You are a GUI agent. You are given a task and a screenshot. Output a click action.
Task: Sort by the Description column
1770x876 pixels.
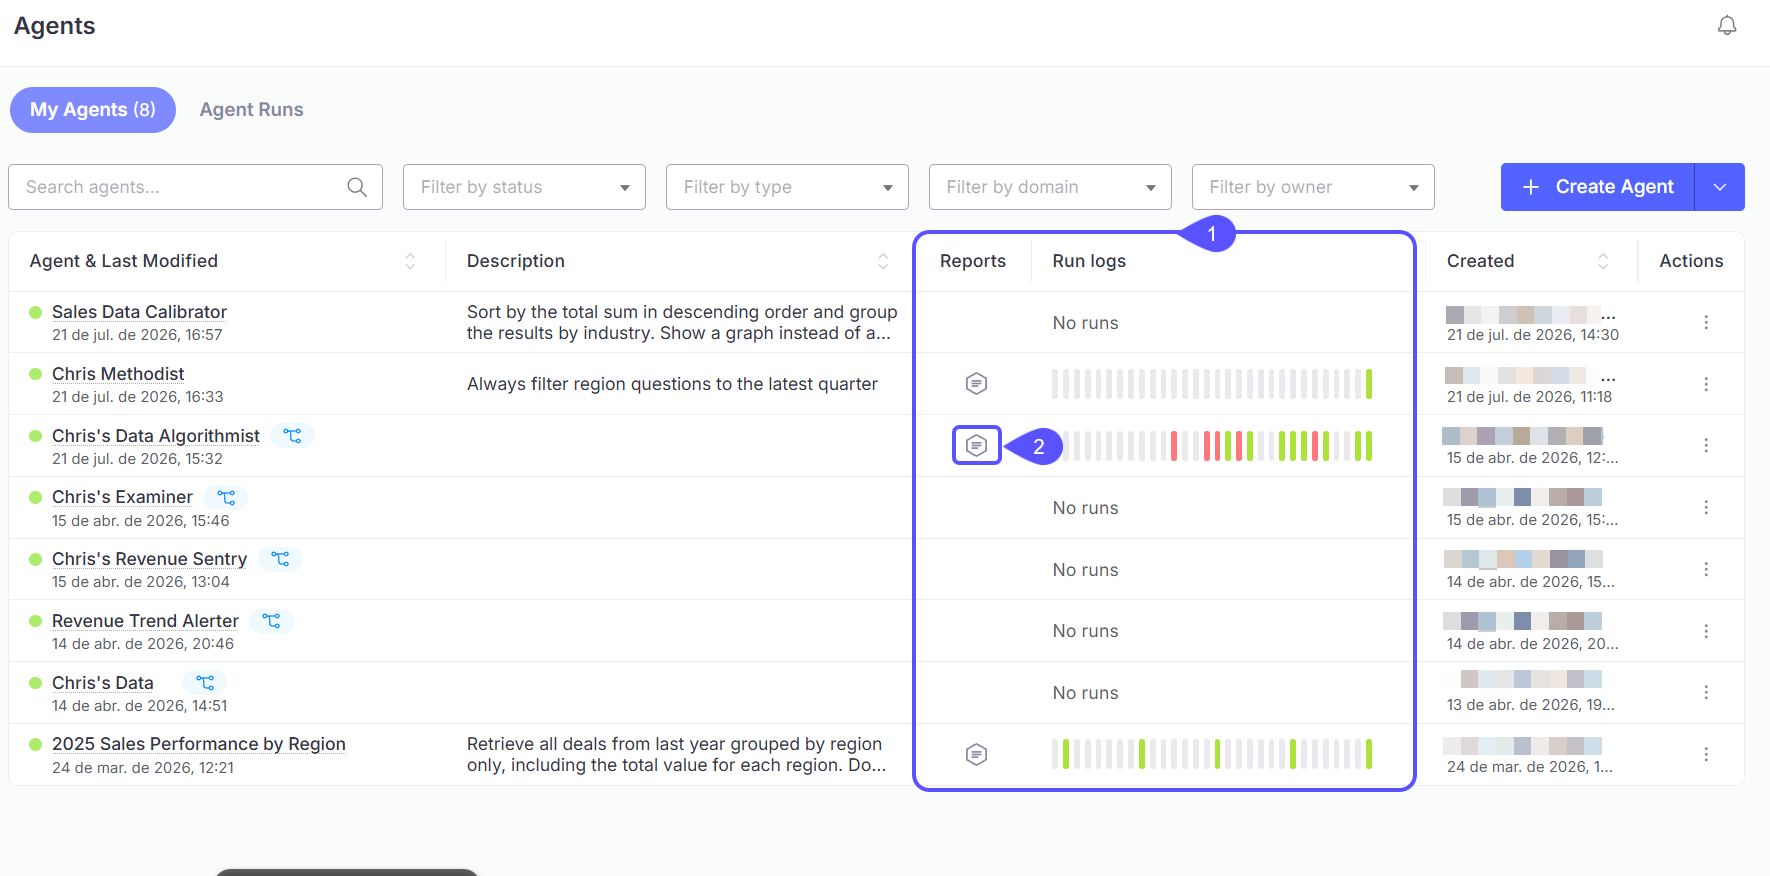(883, 261)
